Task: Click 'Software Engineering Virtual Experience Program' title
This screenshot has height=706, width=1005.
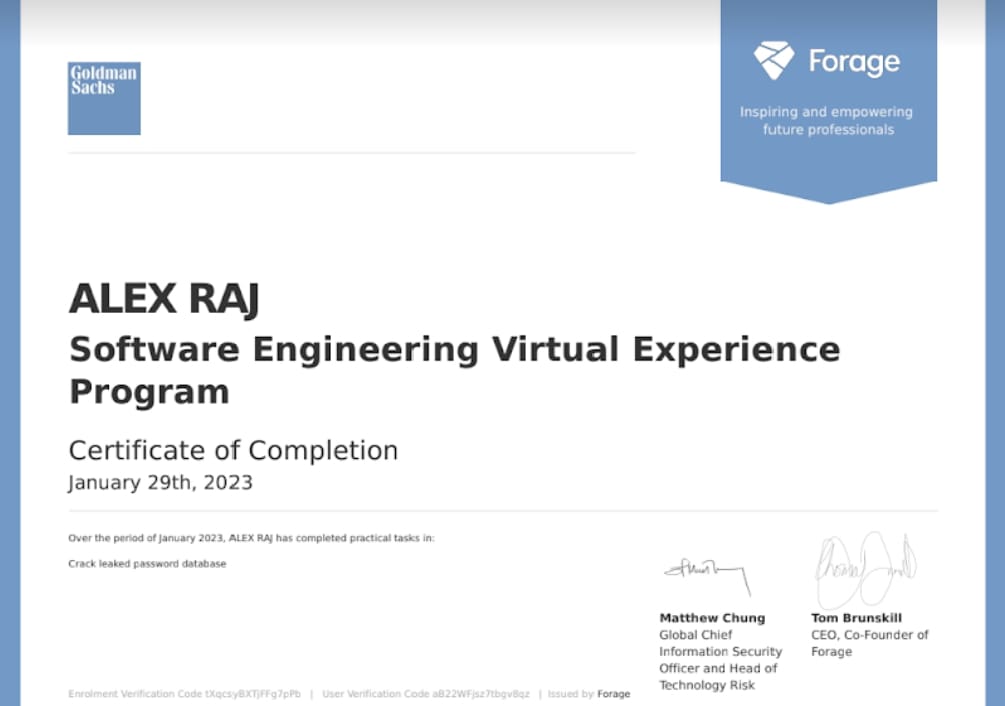Action: (x=454, y=370)
